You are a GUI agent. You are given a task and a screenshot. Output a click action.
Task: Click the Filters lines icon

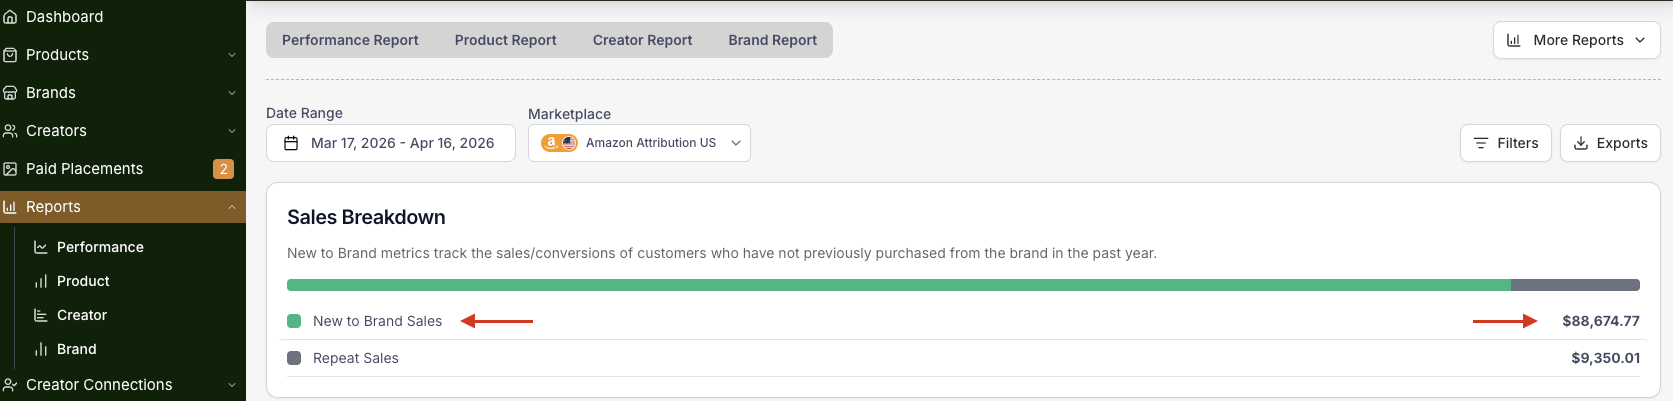[x=1481, y=143]
